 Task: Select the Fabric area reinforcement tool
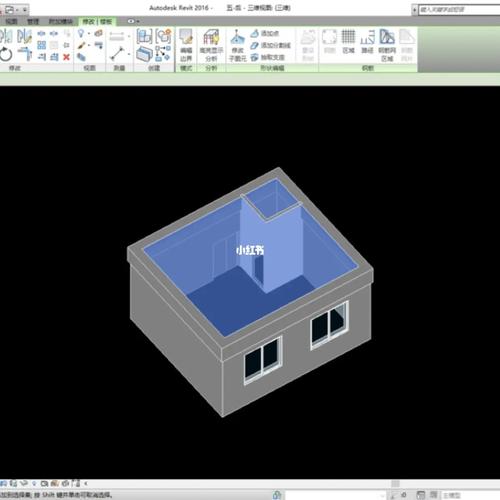[387, 45]
